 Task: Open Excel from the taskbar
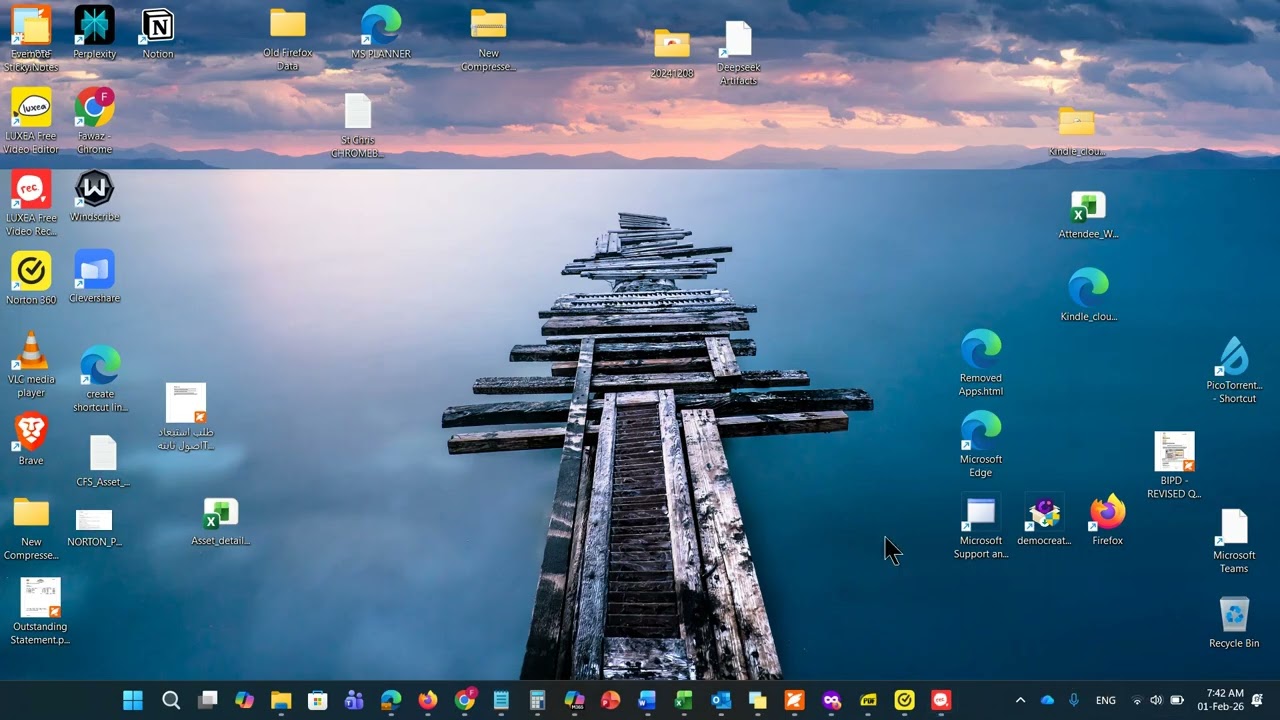684,701
